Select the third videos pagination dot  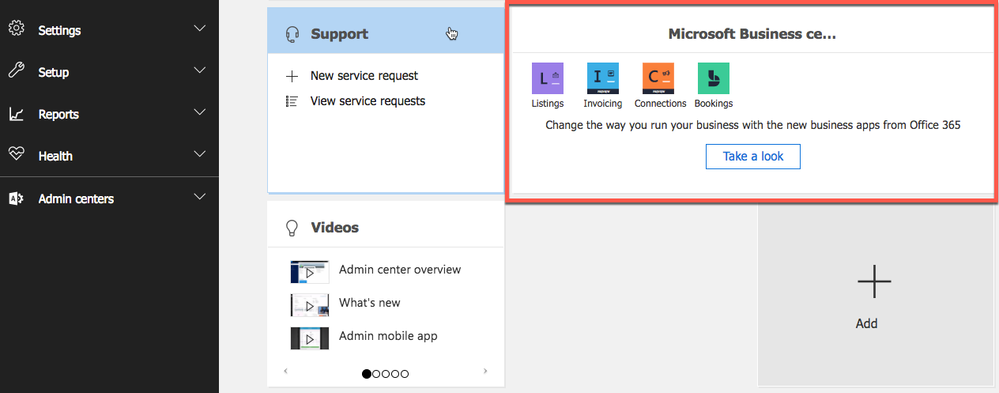(x=385, y=374)
